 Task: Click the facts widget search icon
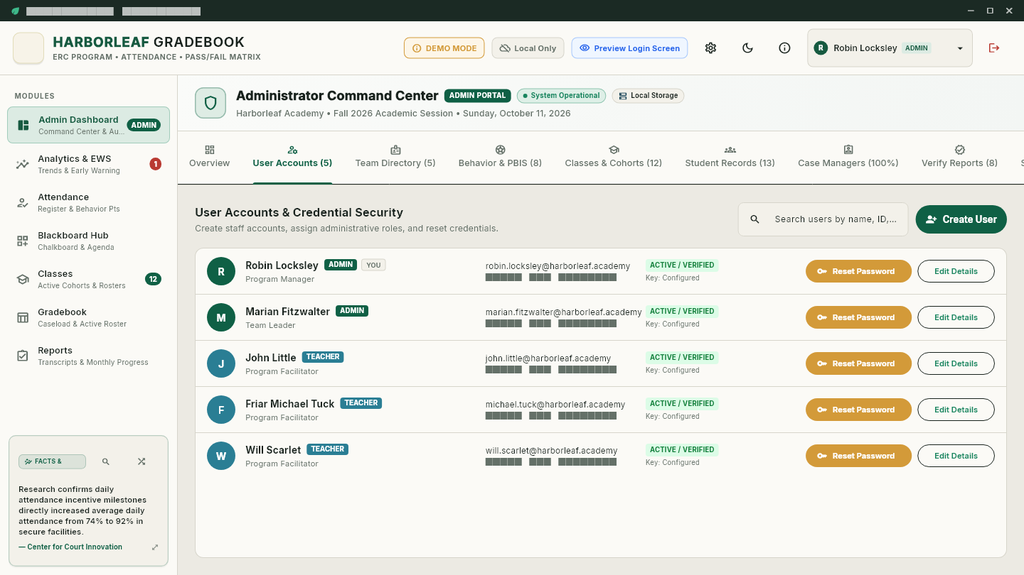pos(106,461)
